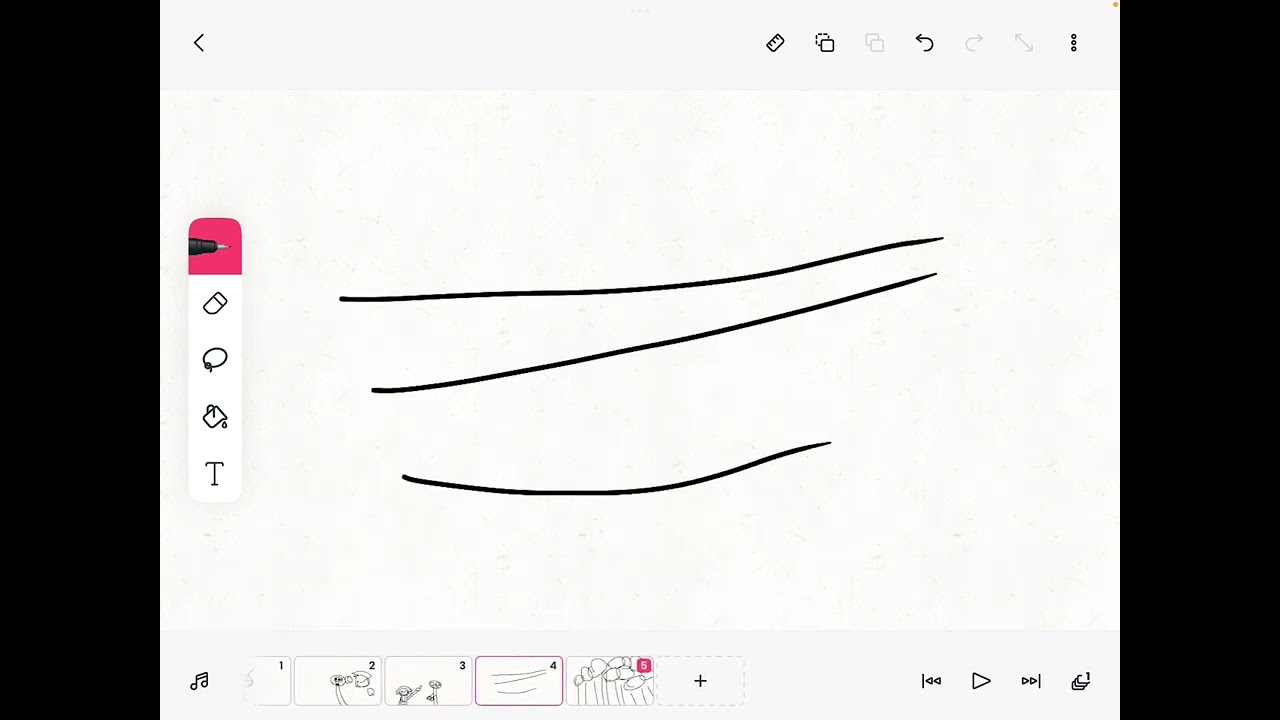
Task: Open the ruler tool
Action: tap(775, 43)
